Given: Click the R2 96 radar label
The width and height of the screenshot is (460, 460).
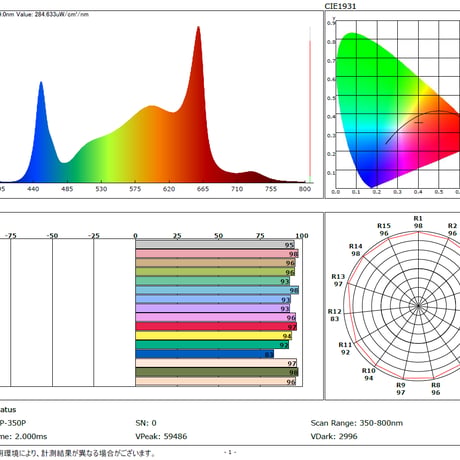Looking at the screenshot, I should click(x=452, y=230).
